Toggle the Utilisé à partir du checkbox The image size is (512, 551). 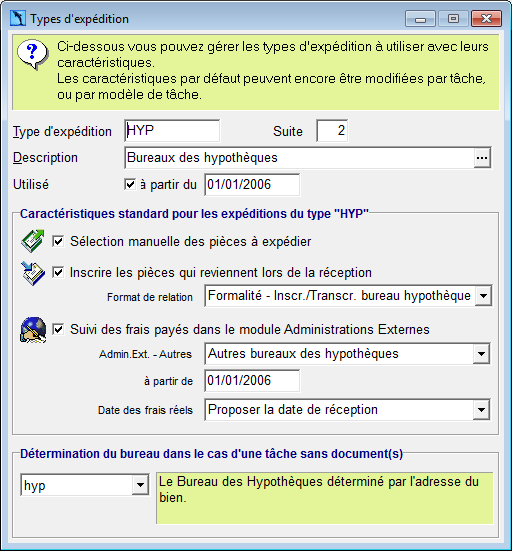130,184
